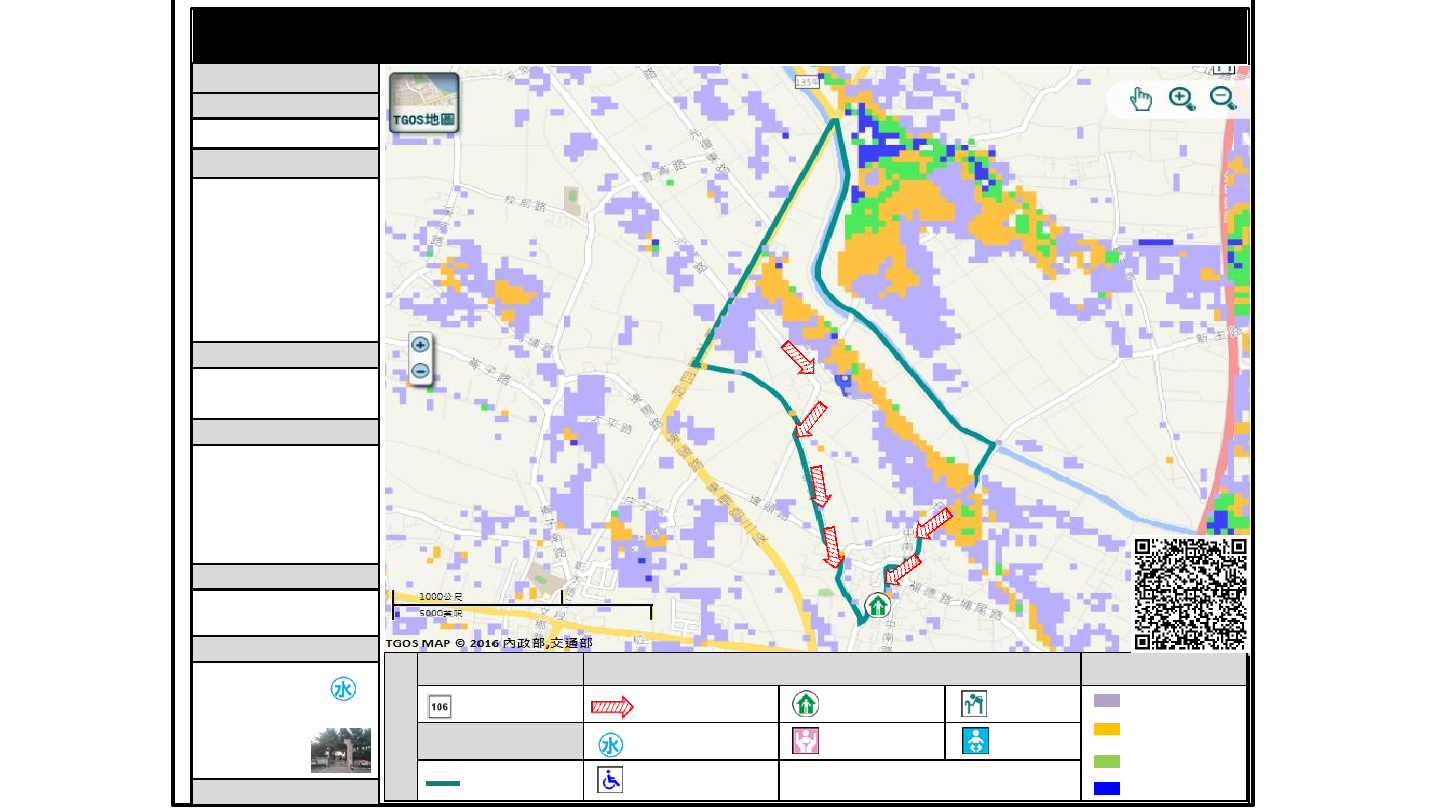
Task: Click the pink person legend icon
Action: pyautogui.click(x=806, y=741)
